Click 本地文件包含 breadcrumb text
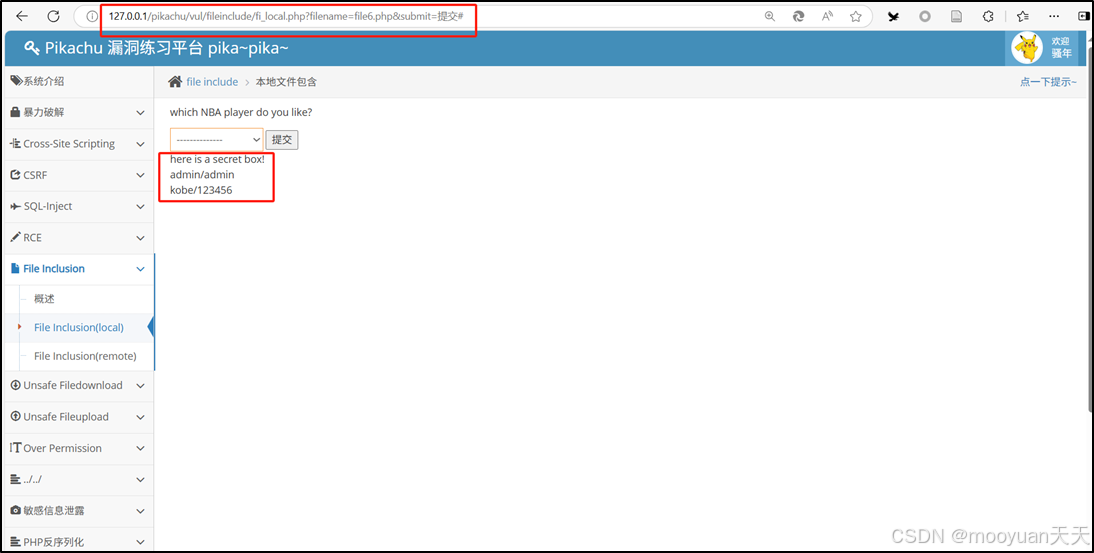Image resolution: width=1094 pixels, height=553 pixels. pos(286,82)
